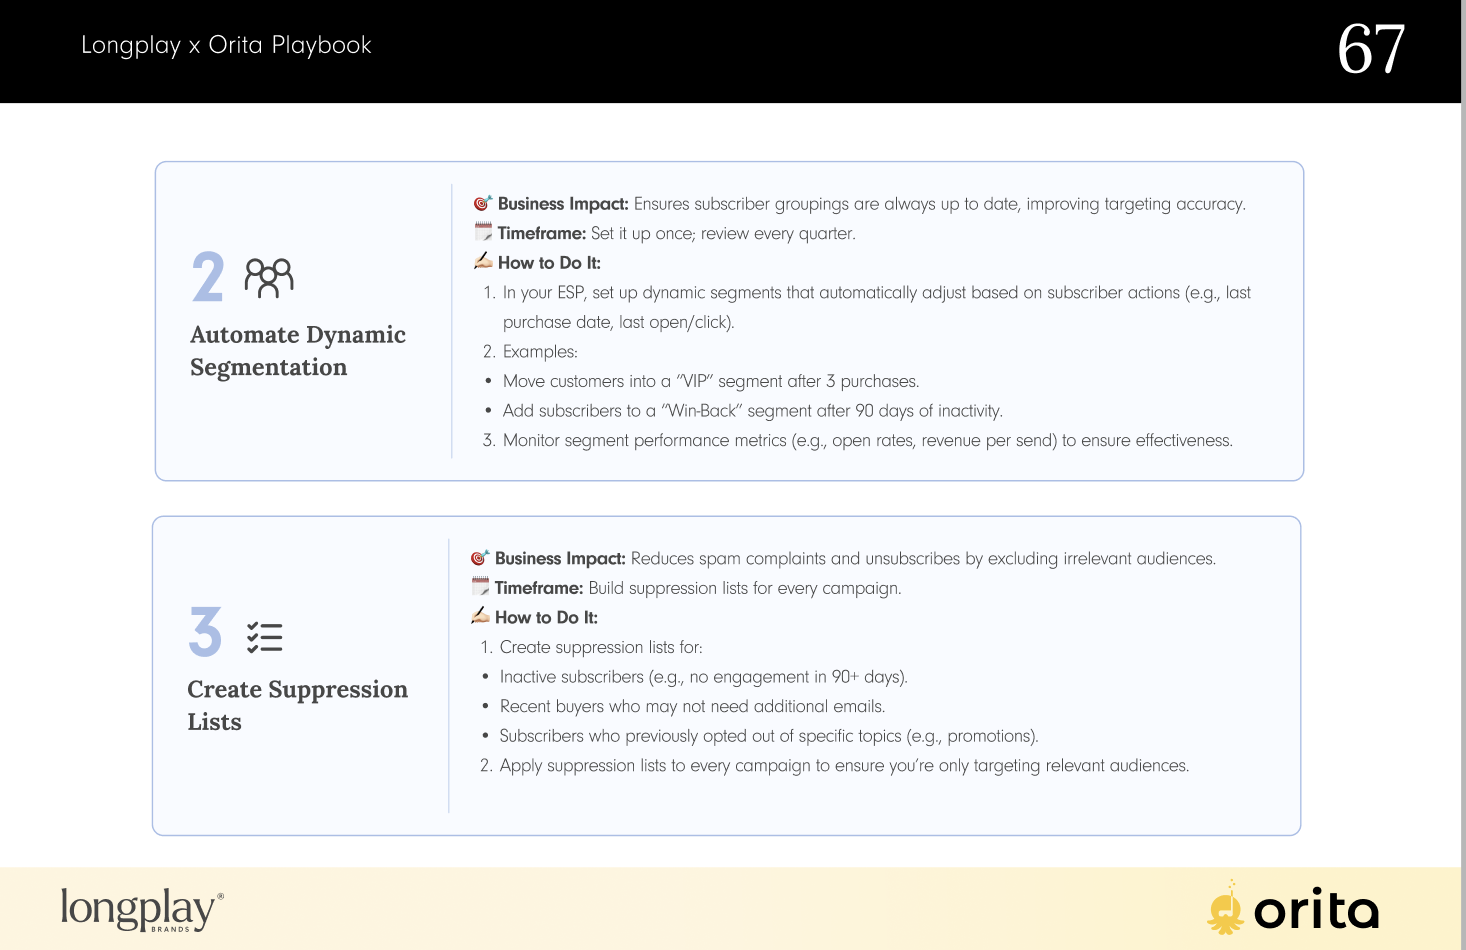1466x950 pixels.
Task: Click the orita squid logo icon
Action: tap(1225, 907)
